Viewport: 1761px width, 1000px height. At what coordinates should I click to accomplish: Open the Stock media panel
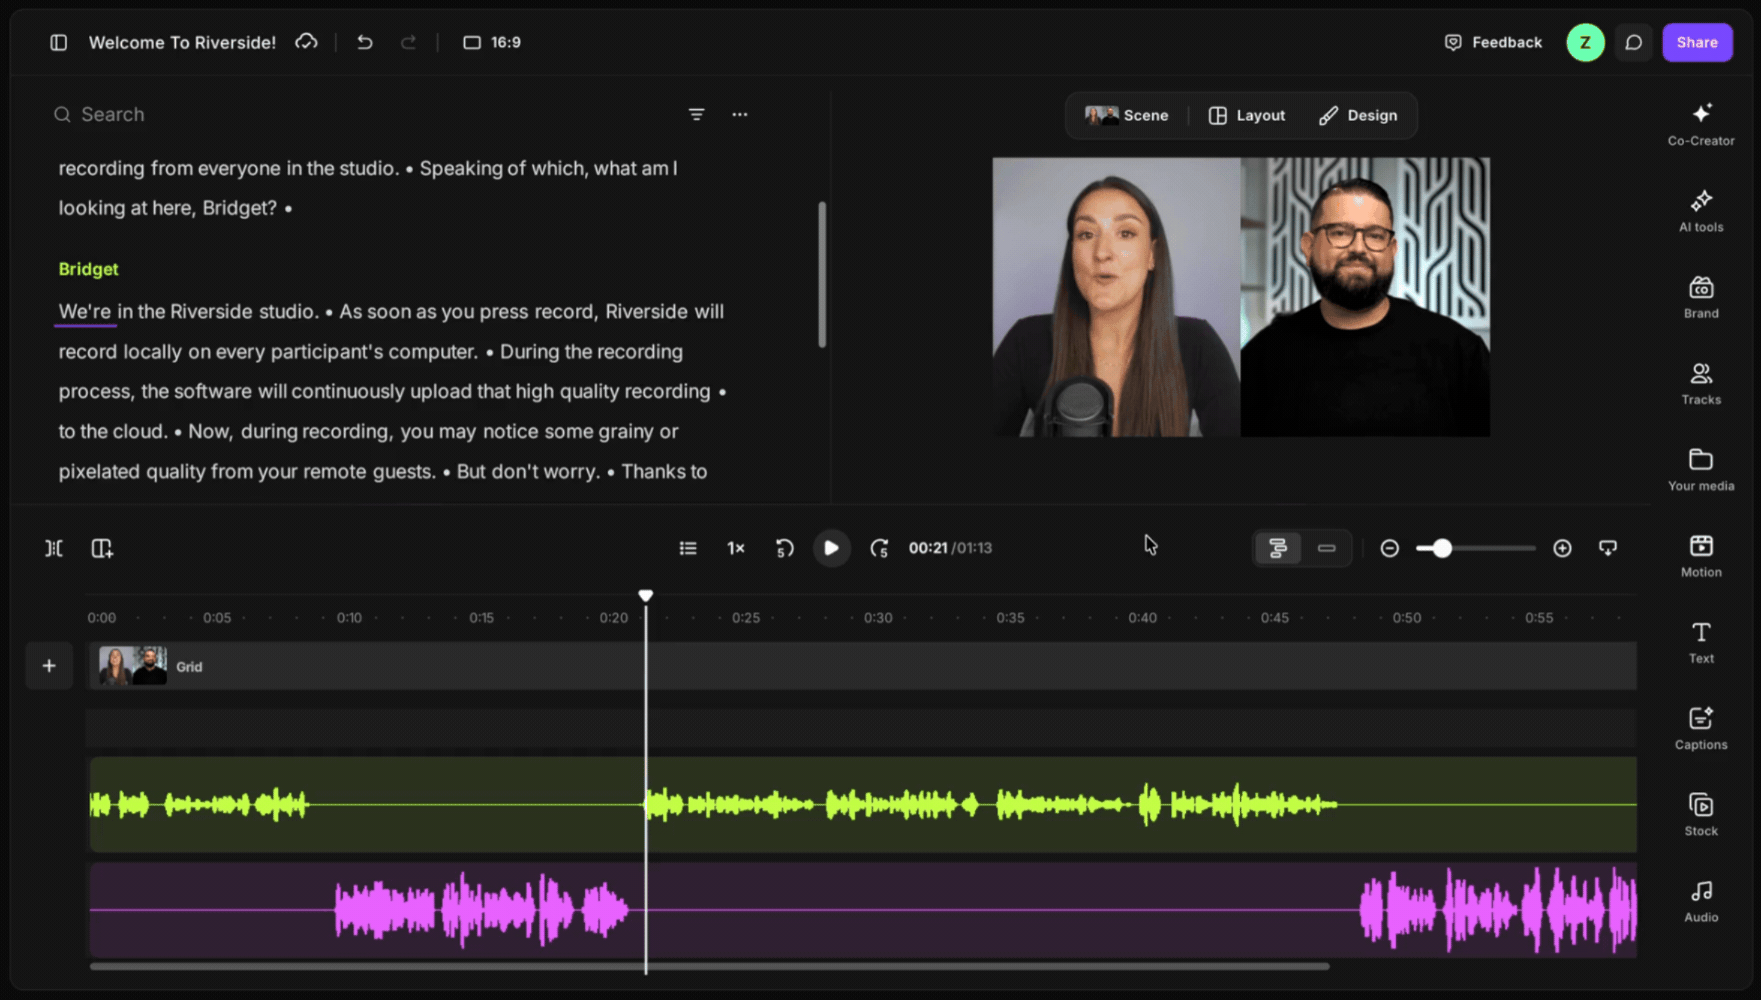coord(1701,814)
